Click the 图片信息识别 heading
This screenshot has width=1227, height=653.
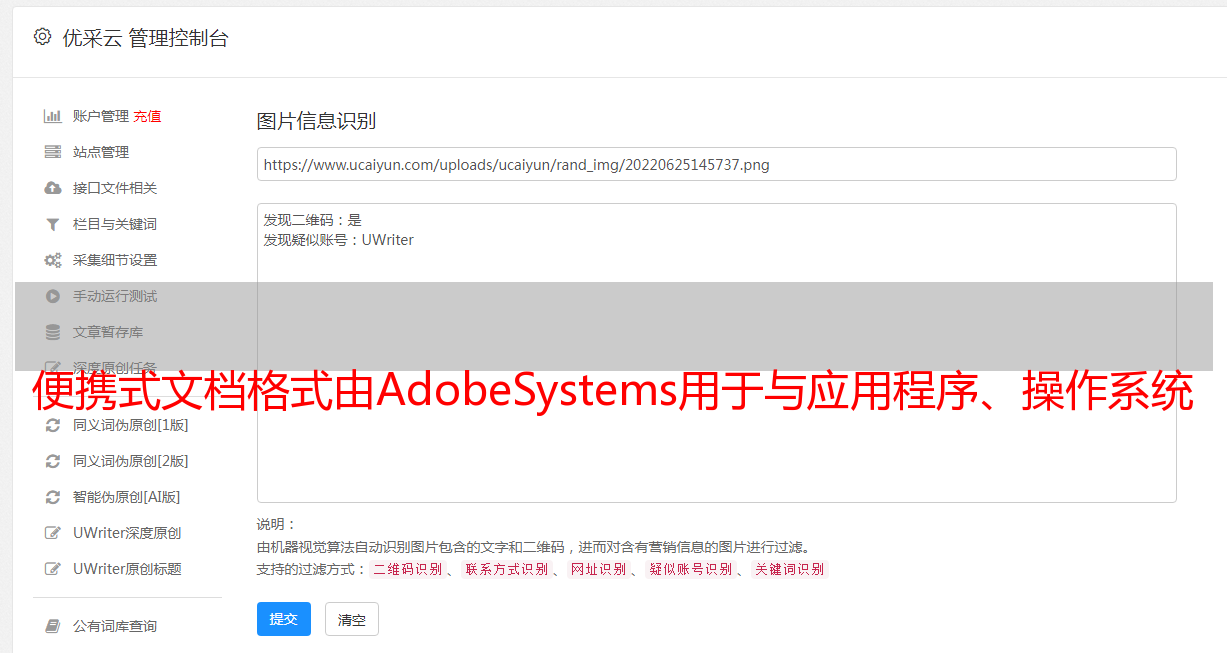pos(316,121)
